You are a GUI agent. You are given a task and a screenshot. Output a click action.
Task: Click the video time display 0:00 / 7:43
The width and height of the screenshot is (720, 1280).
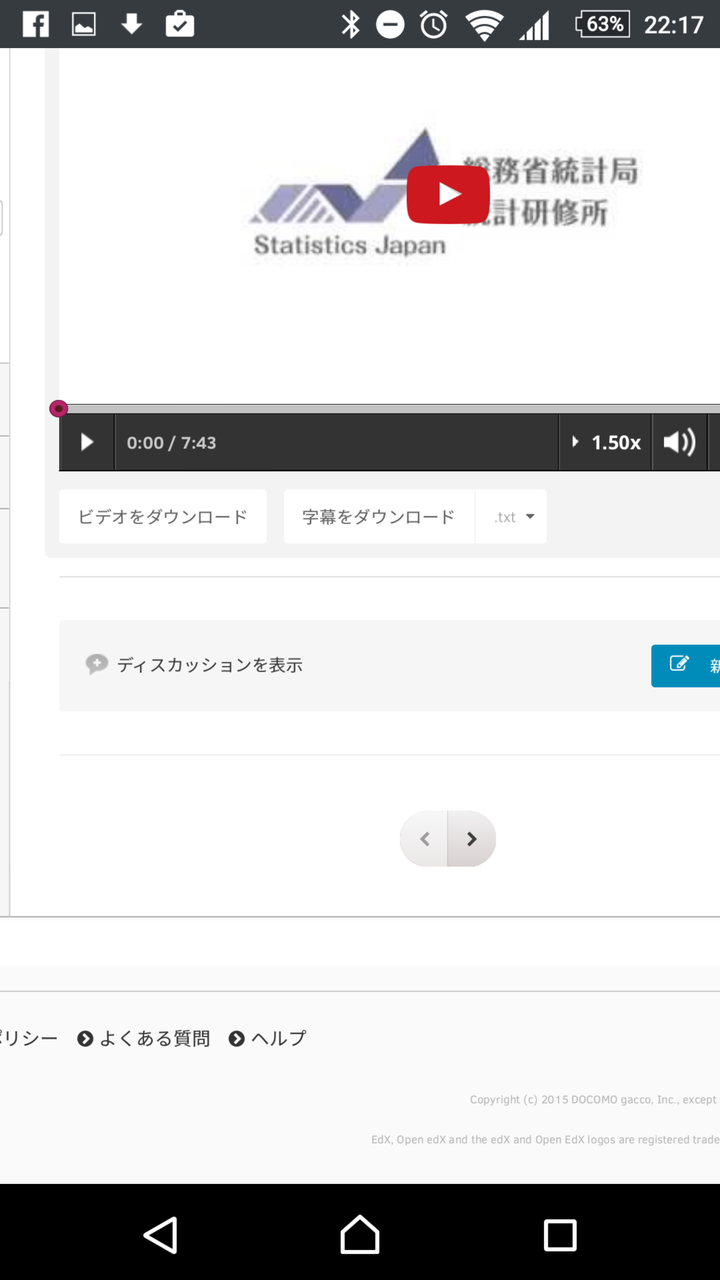[171, 442]
